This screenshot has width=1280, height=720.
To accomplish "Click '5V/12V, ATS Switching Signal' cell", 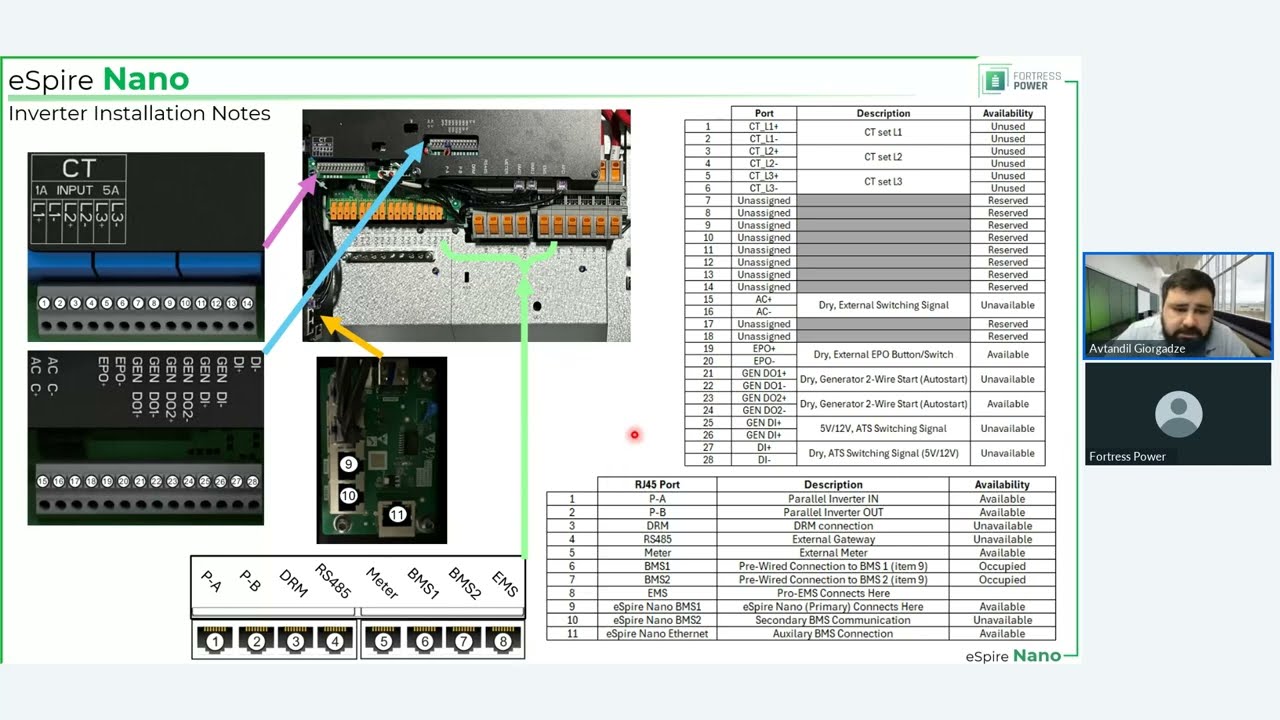I will [x=883, y=428].
